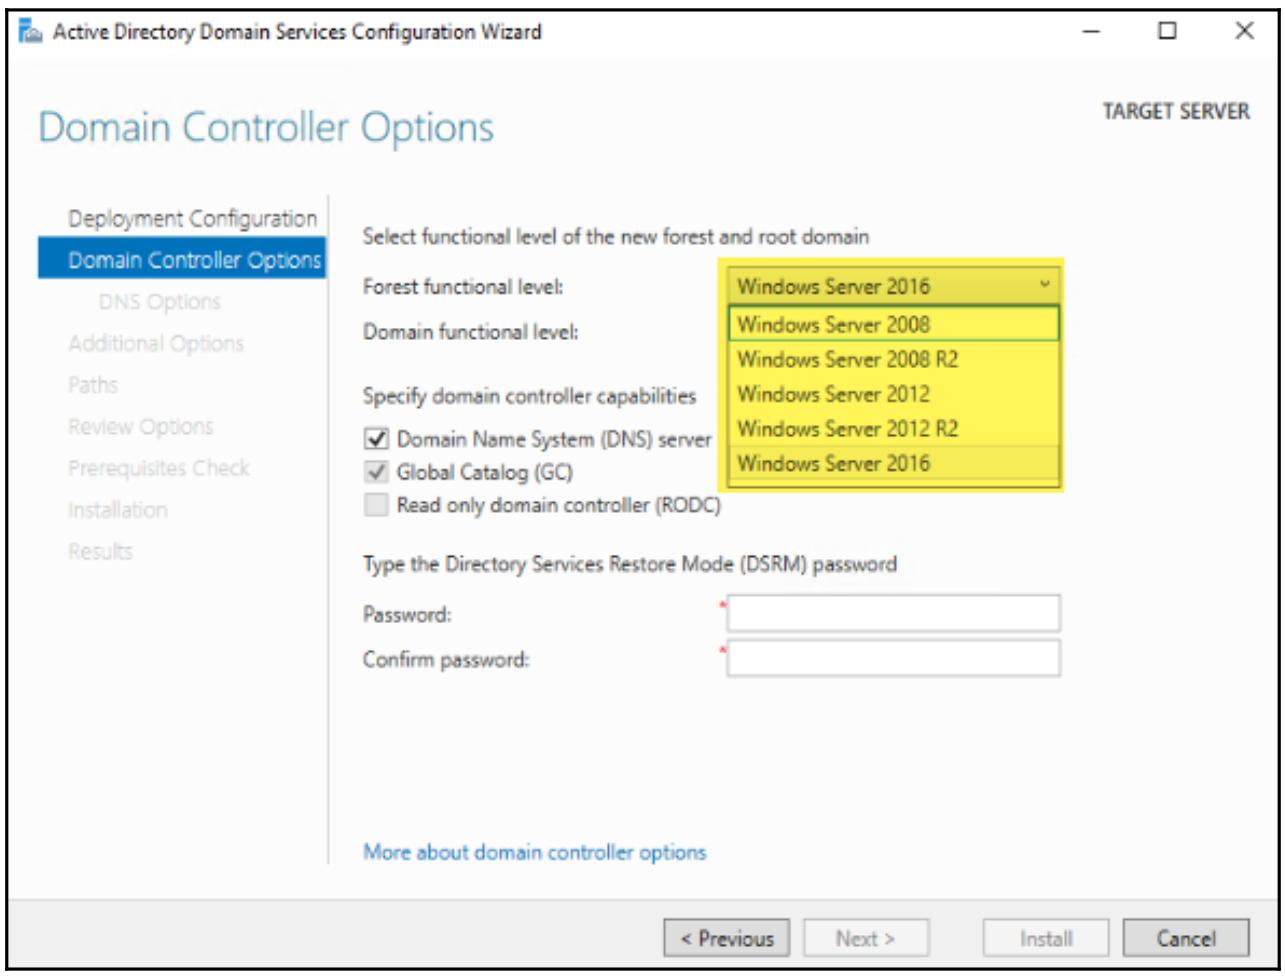Toggle Domain Name System (DNS) server checkbox
This screenshot has width=1285, height=976.
point(376,439)
